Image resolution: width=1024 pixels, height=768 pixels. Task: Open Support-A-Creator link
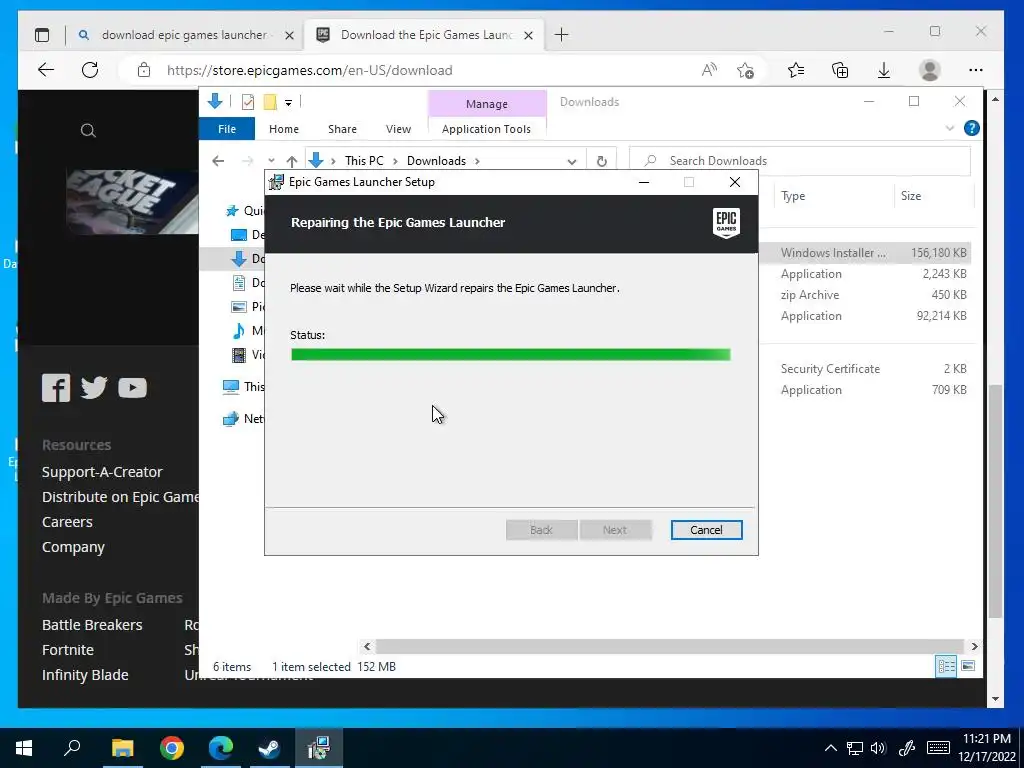click(x=102, y=472)
